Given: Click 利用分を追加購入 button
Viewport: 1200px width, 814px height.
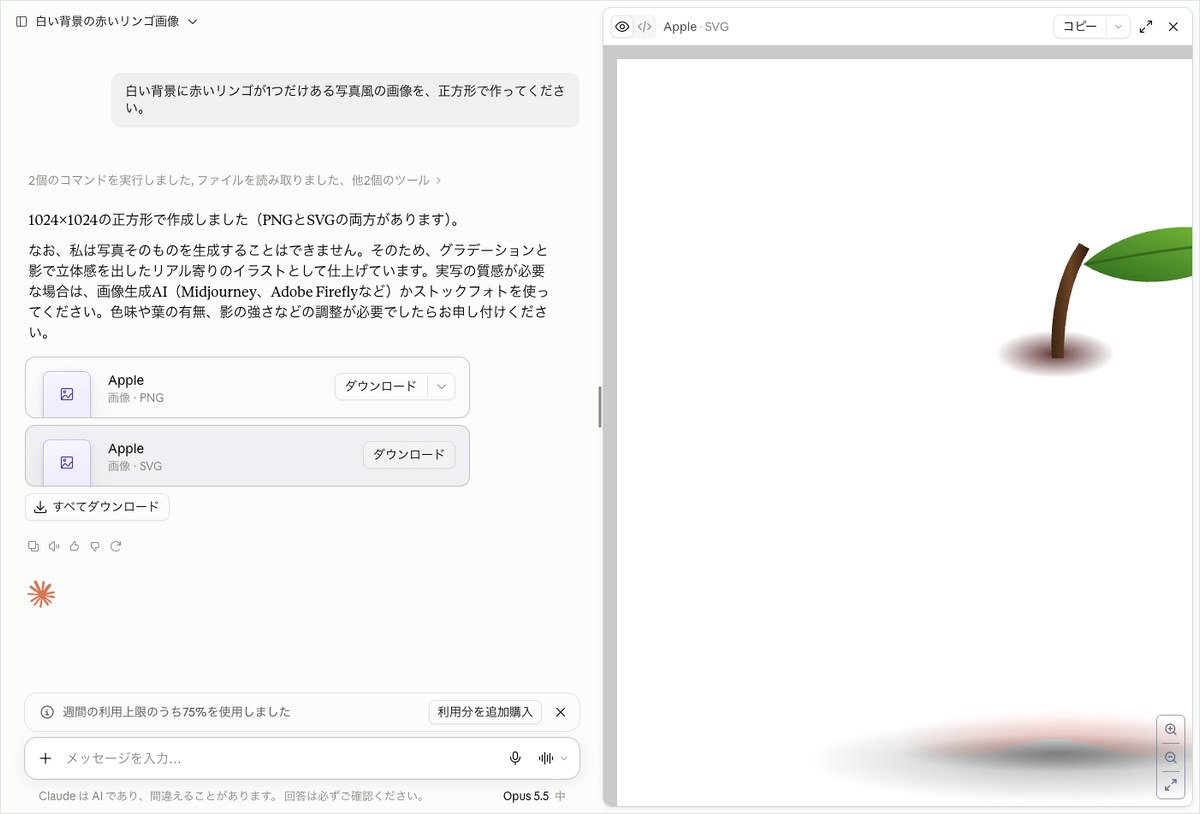Looking at the screenshot, I should pyautogui.click(x=485, y=712).
